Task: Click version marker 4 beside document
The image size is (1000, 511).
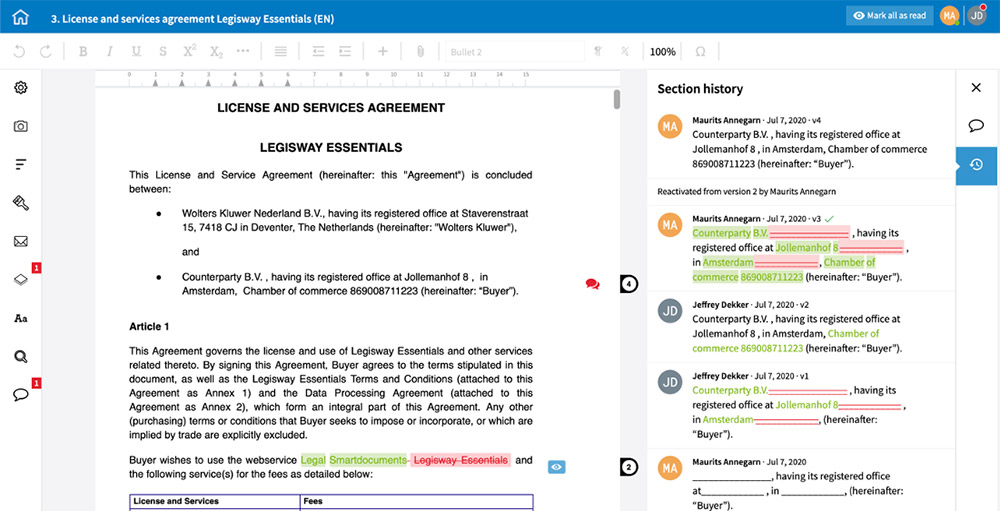Action: [629, 283]
